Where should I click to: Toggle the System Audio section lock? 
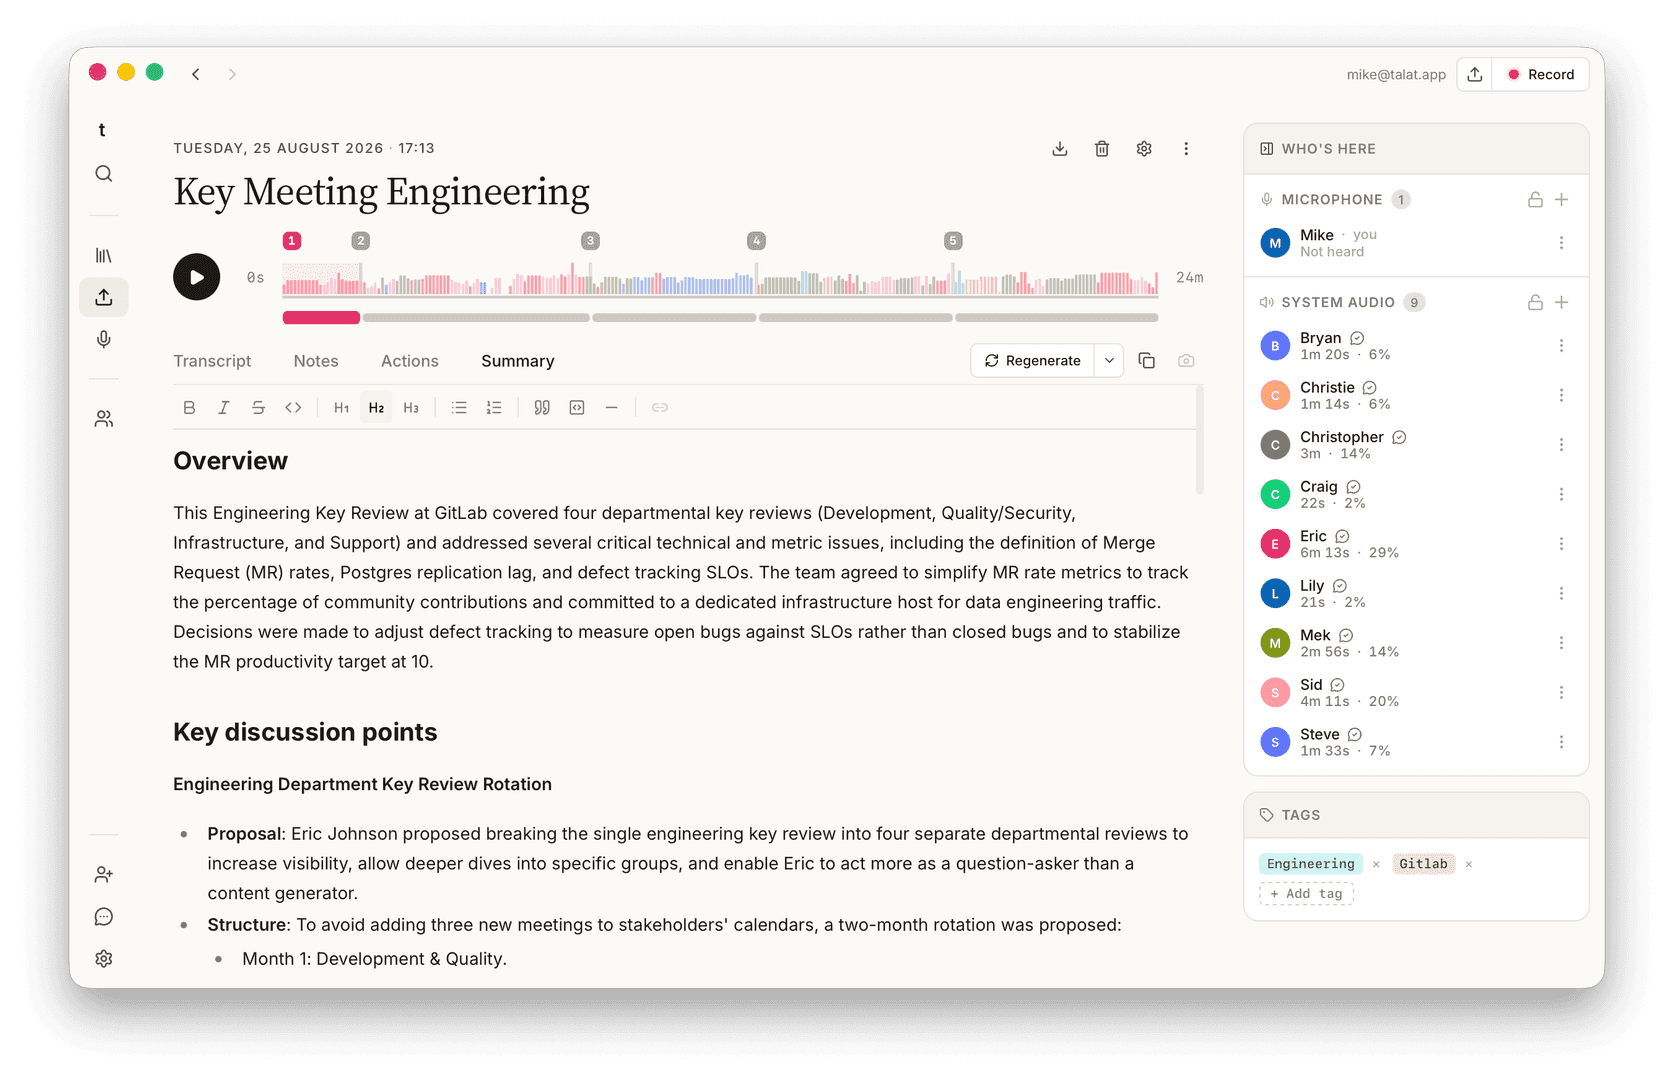[1535, 303]
